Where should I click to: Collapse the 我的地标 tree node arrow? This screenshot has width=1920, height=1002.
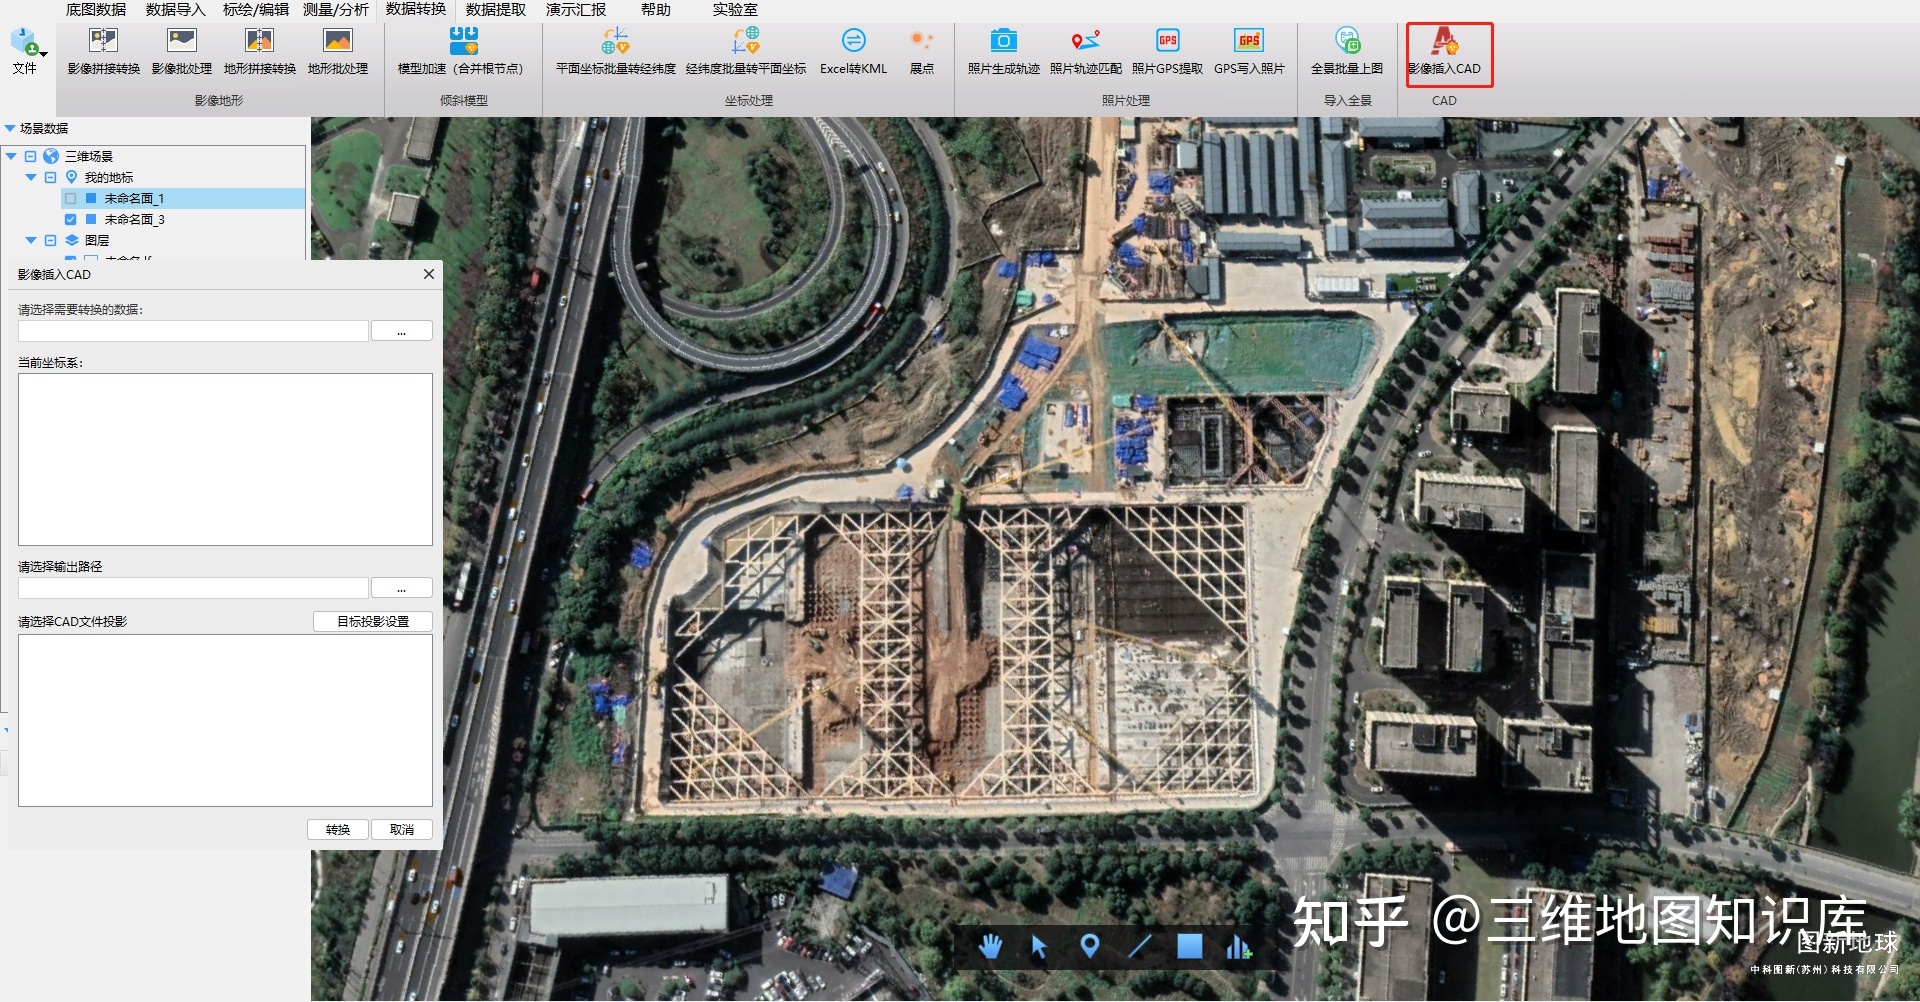click(x=31, y=178)
